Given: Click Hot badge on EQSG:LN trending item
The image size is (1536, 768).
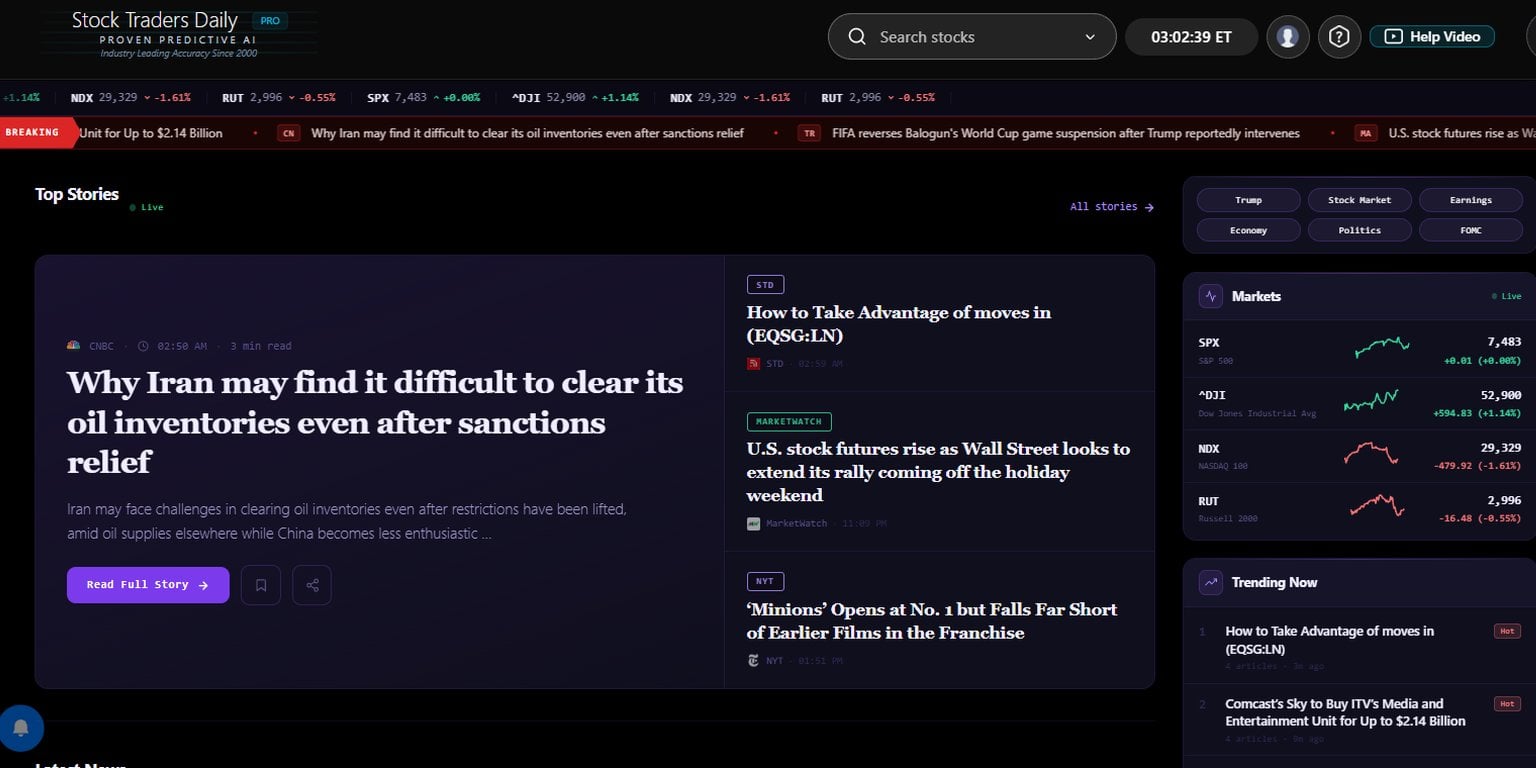Looking at the screenshot, I should 1507,631.
